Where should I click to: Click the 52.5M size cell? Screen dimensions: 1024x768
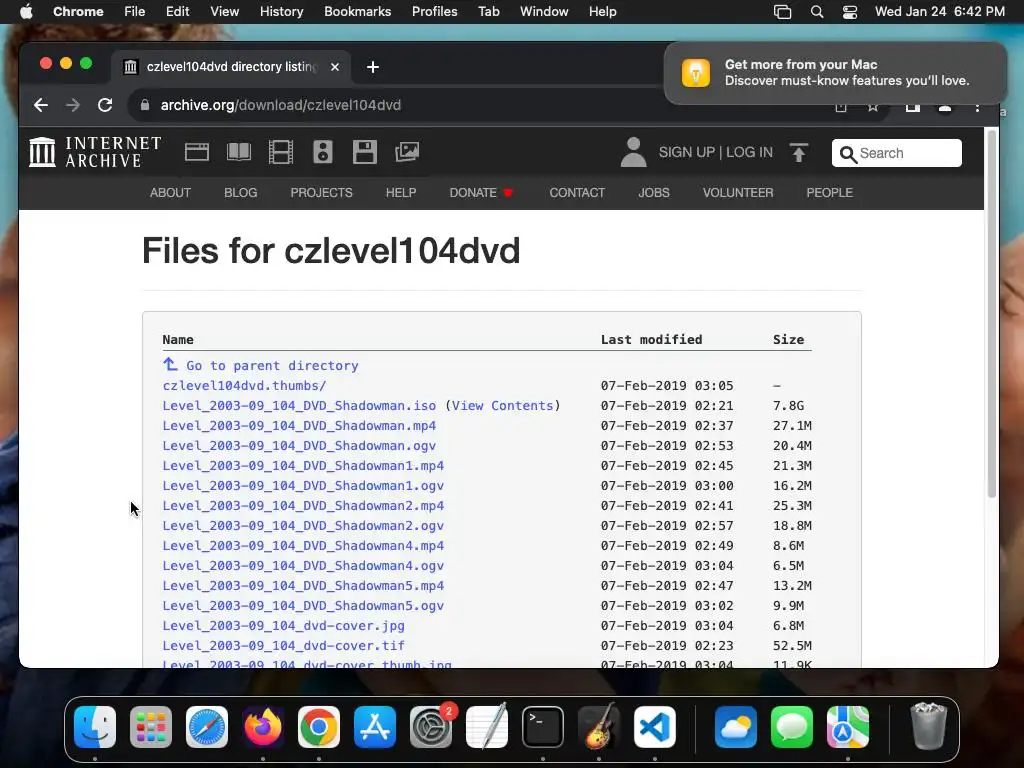pyautogui.click(x=792, y=646)
